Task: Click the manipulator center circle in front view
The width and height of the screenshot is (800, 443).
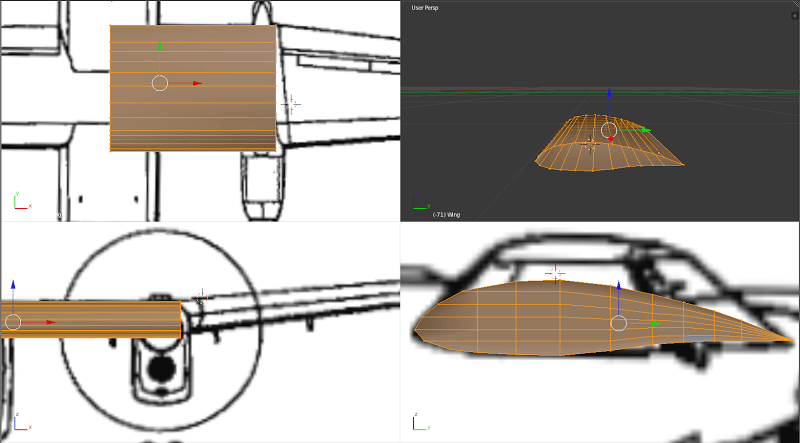Action: (13, 322)
